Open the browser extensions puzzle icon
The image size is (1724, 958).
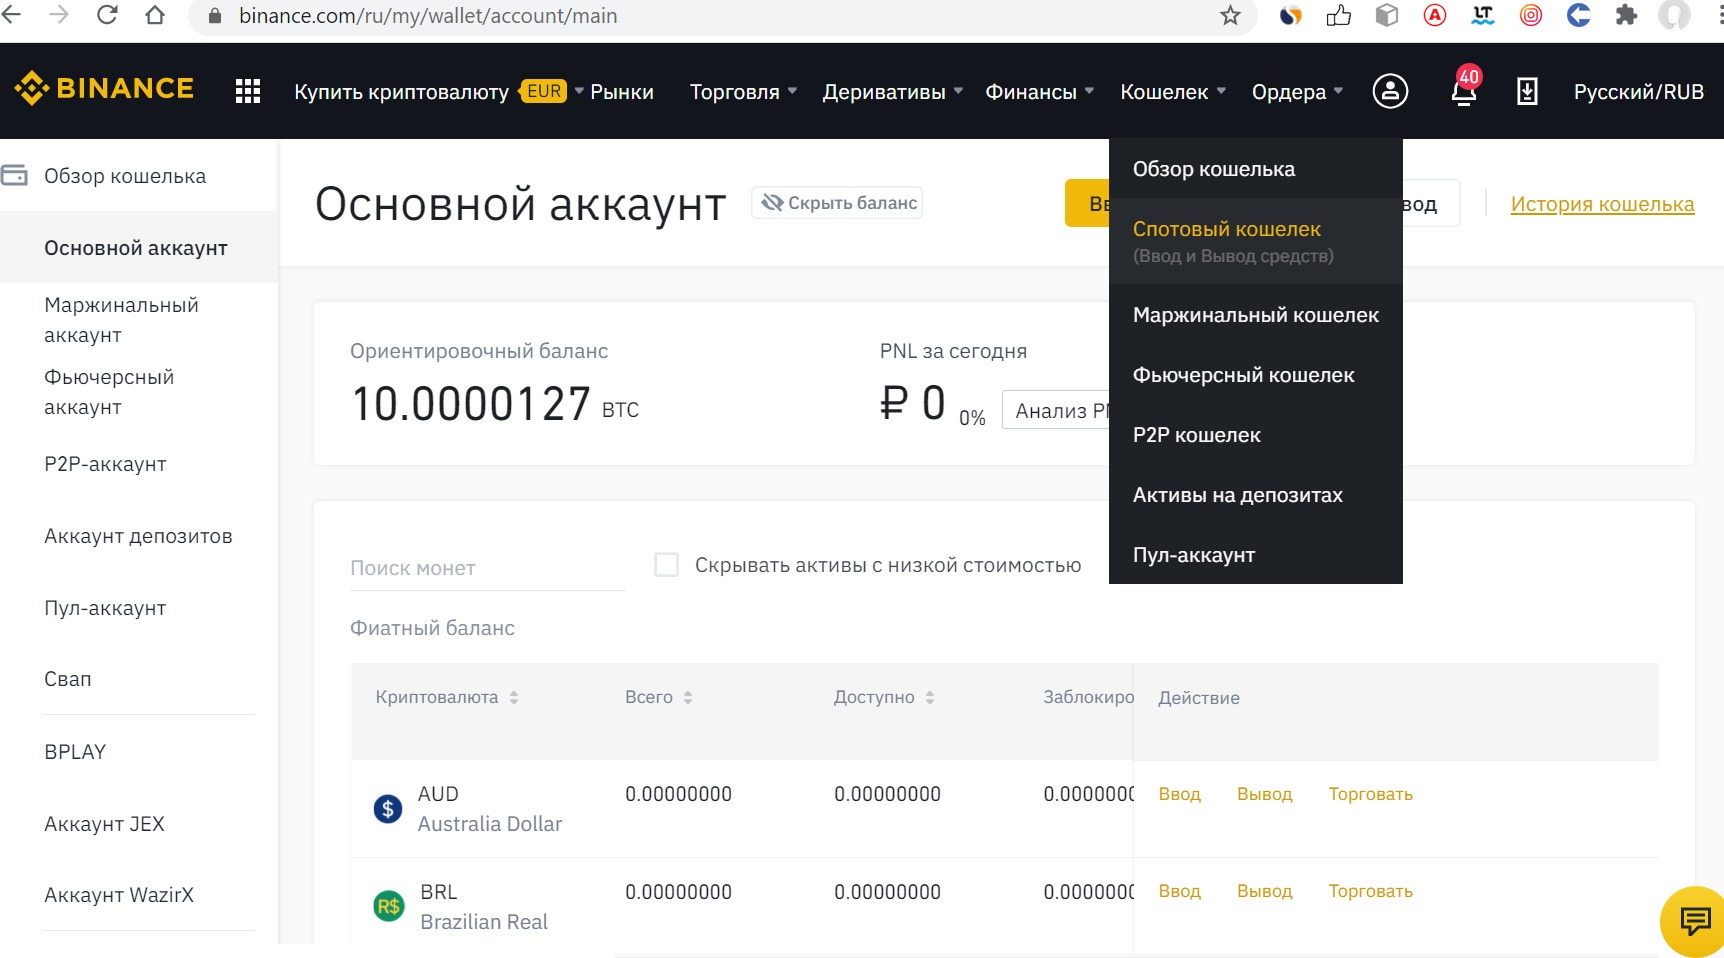tap(1626, 15)
